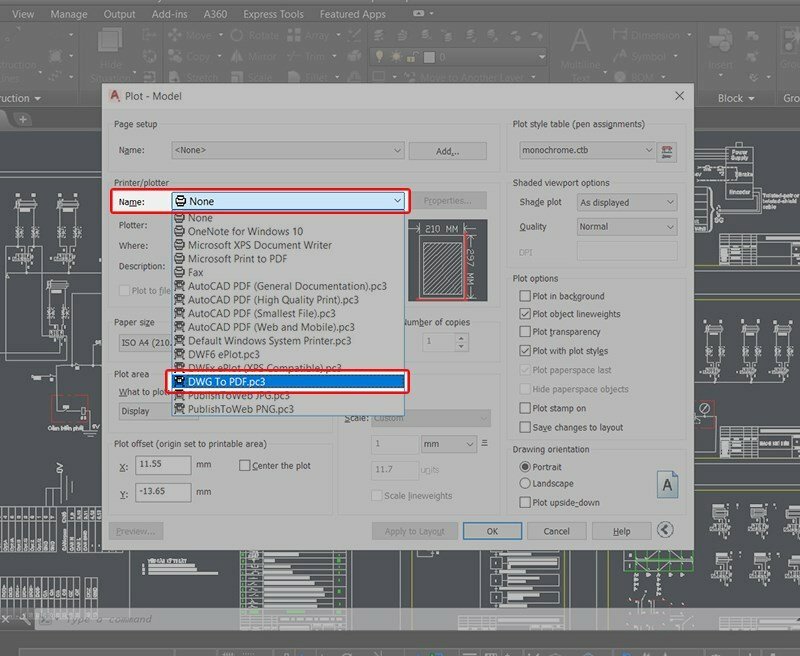
Task: Edit the X plot offset value
Action: 164,465
